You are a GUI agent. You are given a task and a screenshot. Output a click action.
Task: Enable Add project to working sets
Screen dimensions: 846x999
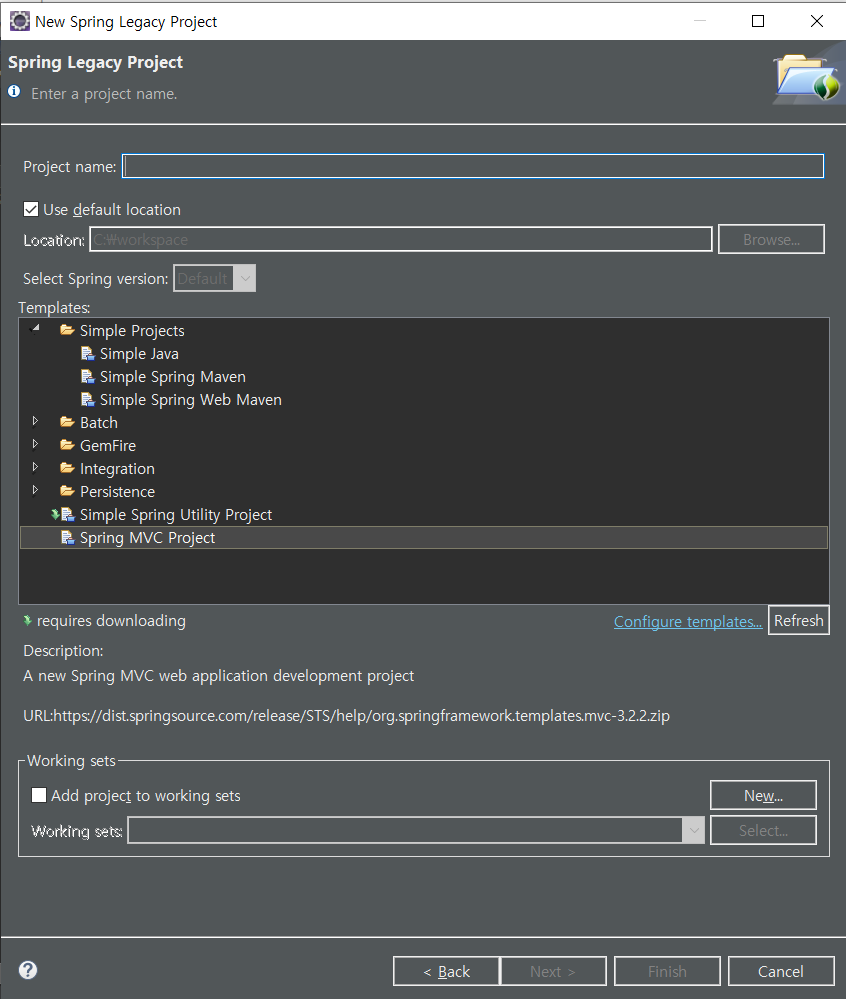(x=39, y=795)
